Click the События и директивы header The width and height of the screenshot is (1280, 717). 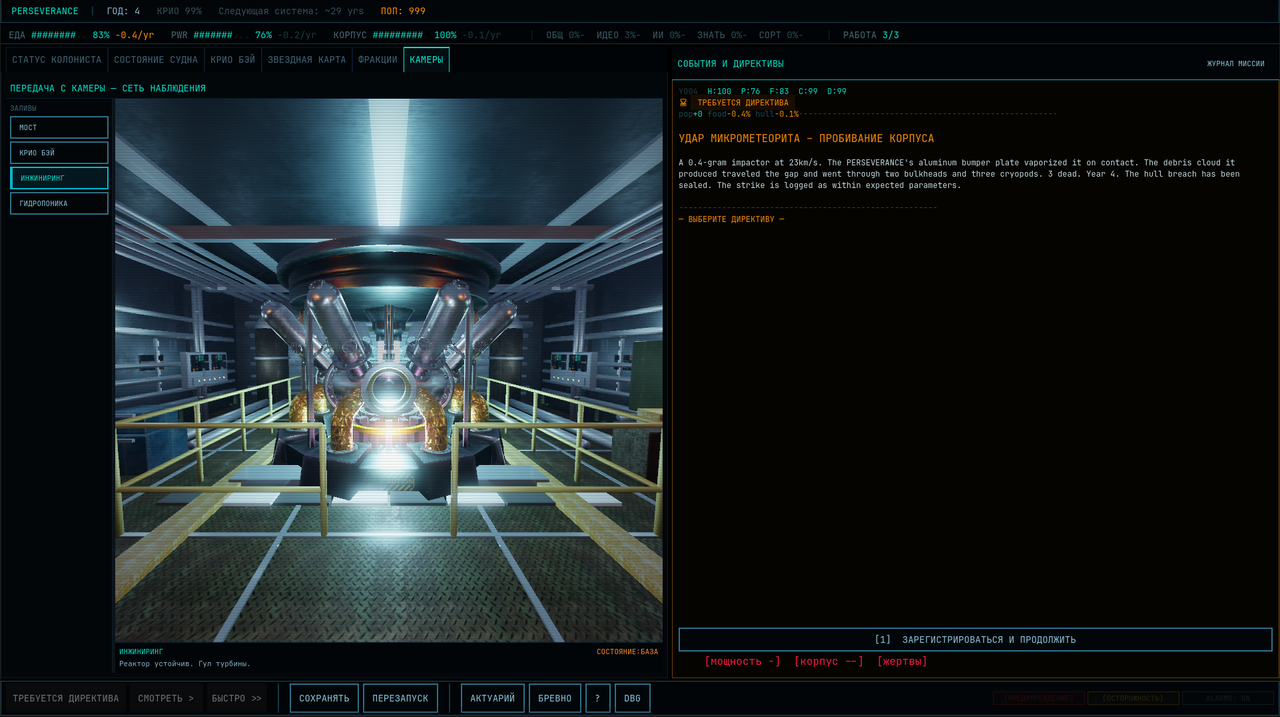pyautogui.click(x=731, y=64)
